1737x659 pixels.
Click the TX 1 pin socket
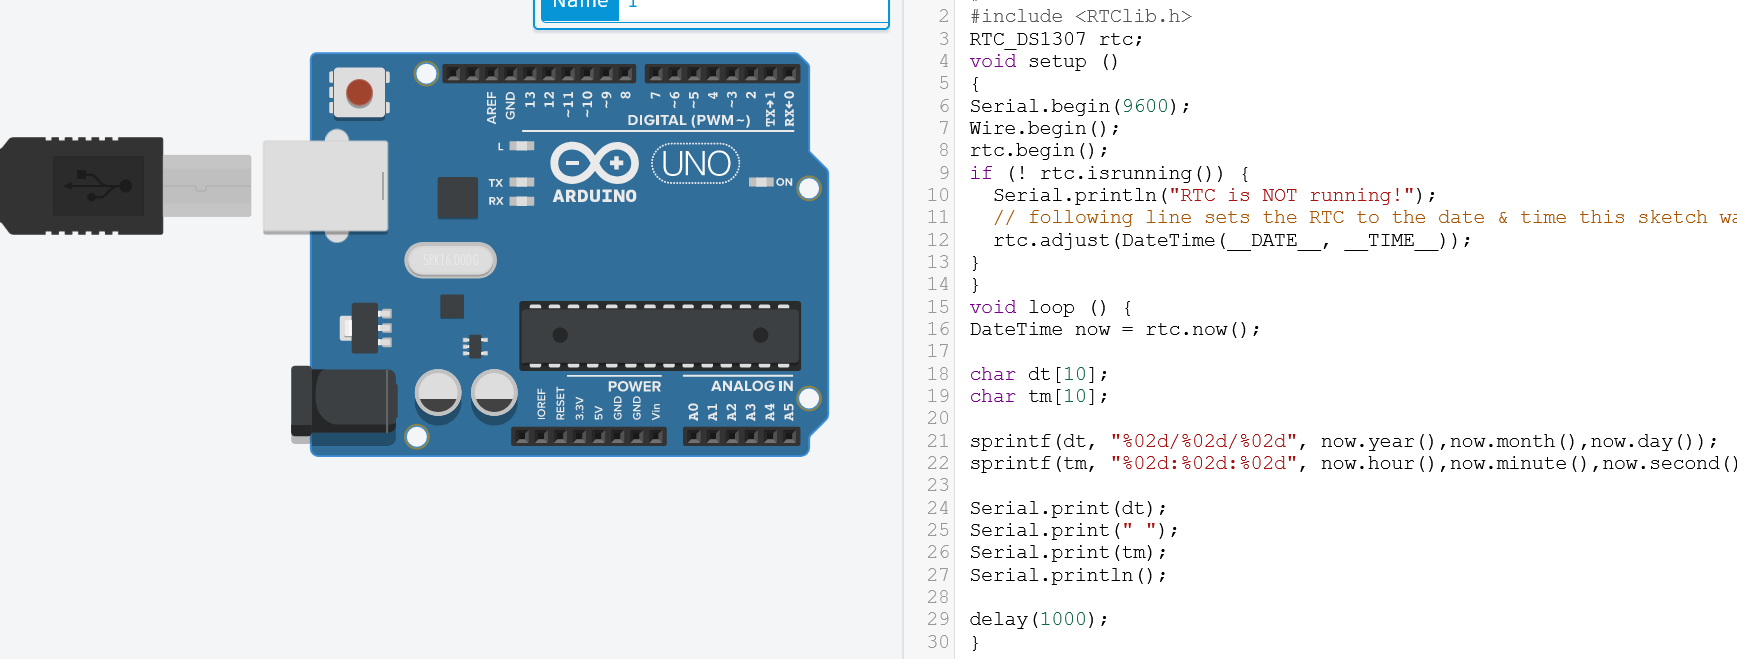(x=770, y=74)
